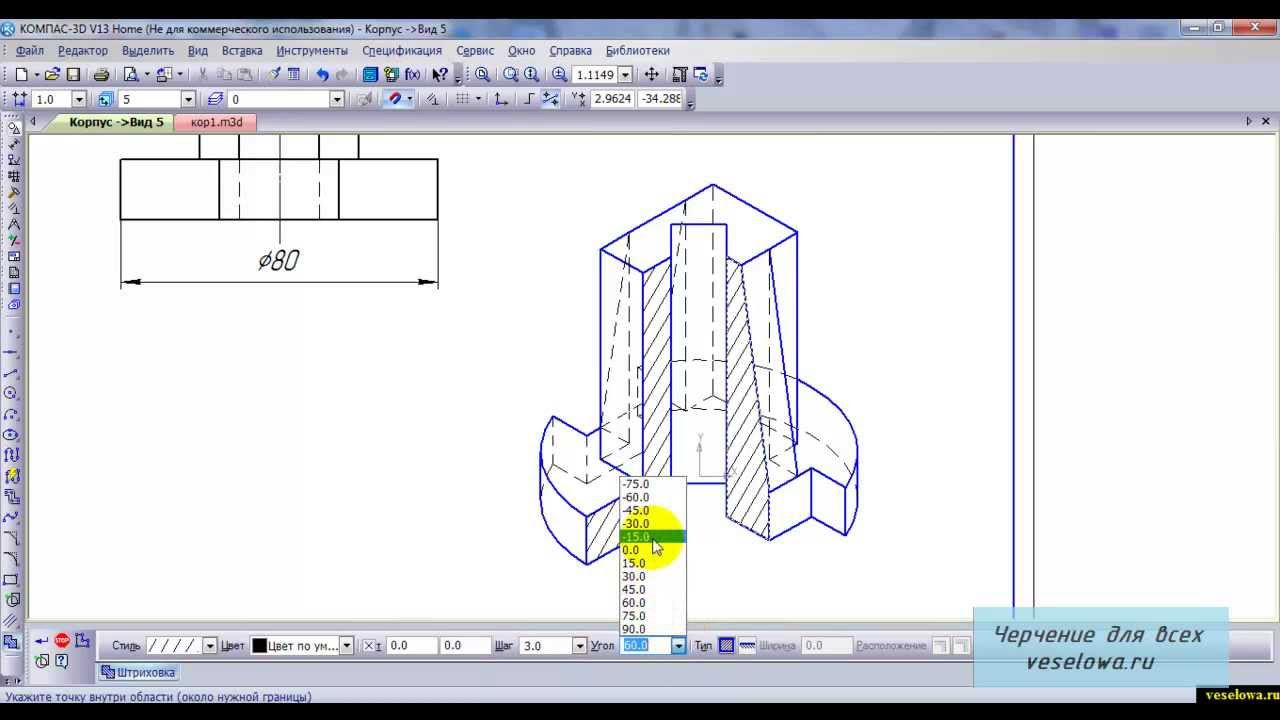The image size is (1280, 720).
Task: Open the view number 5 dropdown
Action: click(188, 99)
